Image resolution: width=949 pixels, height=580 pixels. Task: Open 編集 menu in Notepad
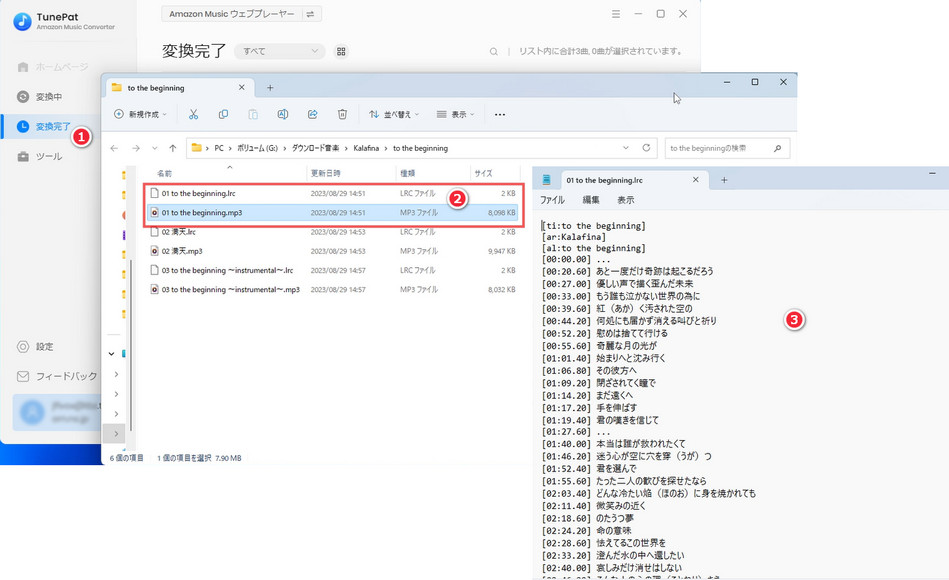[x=591, y=200]
